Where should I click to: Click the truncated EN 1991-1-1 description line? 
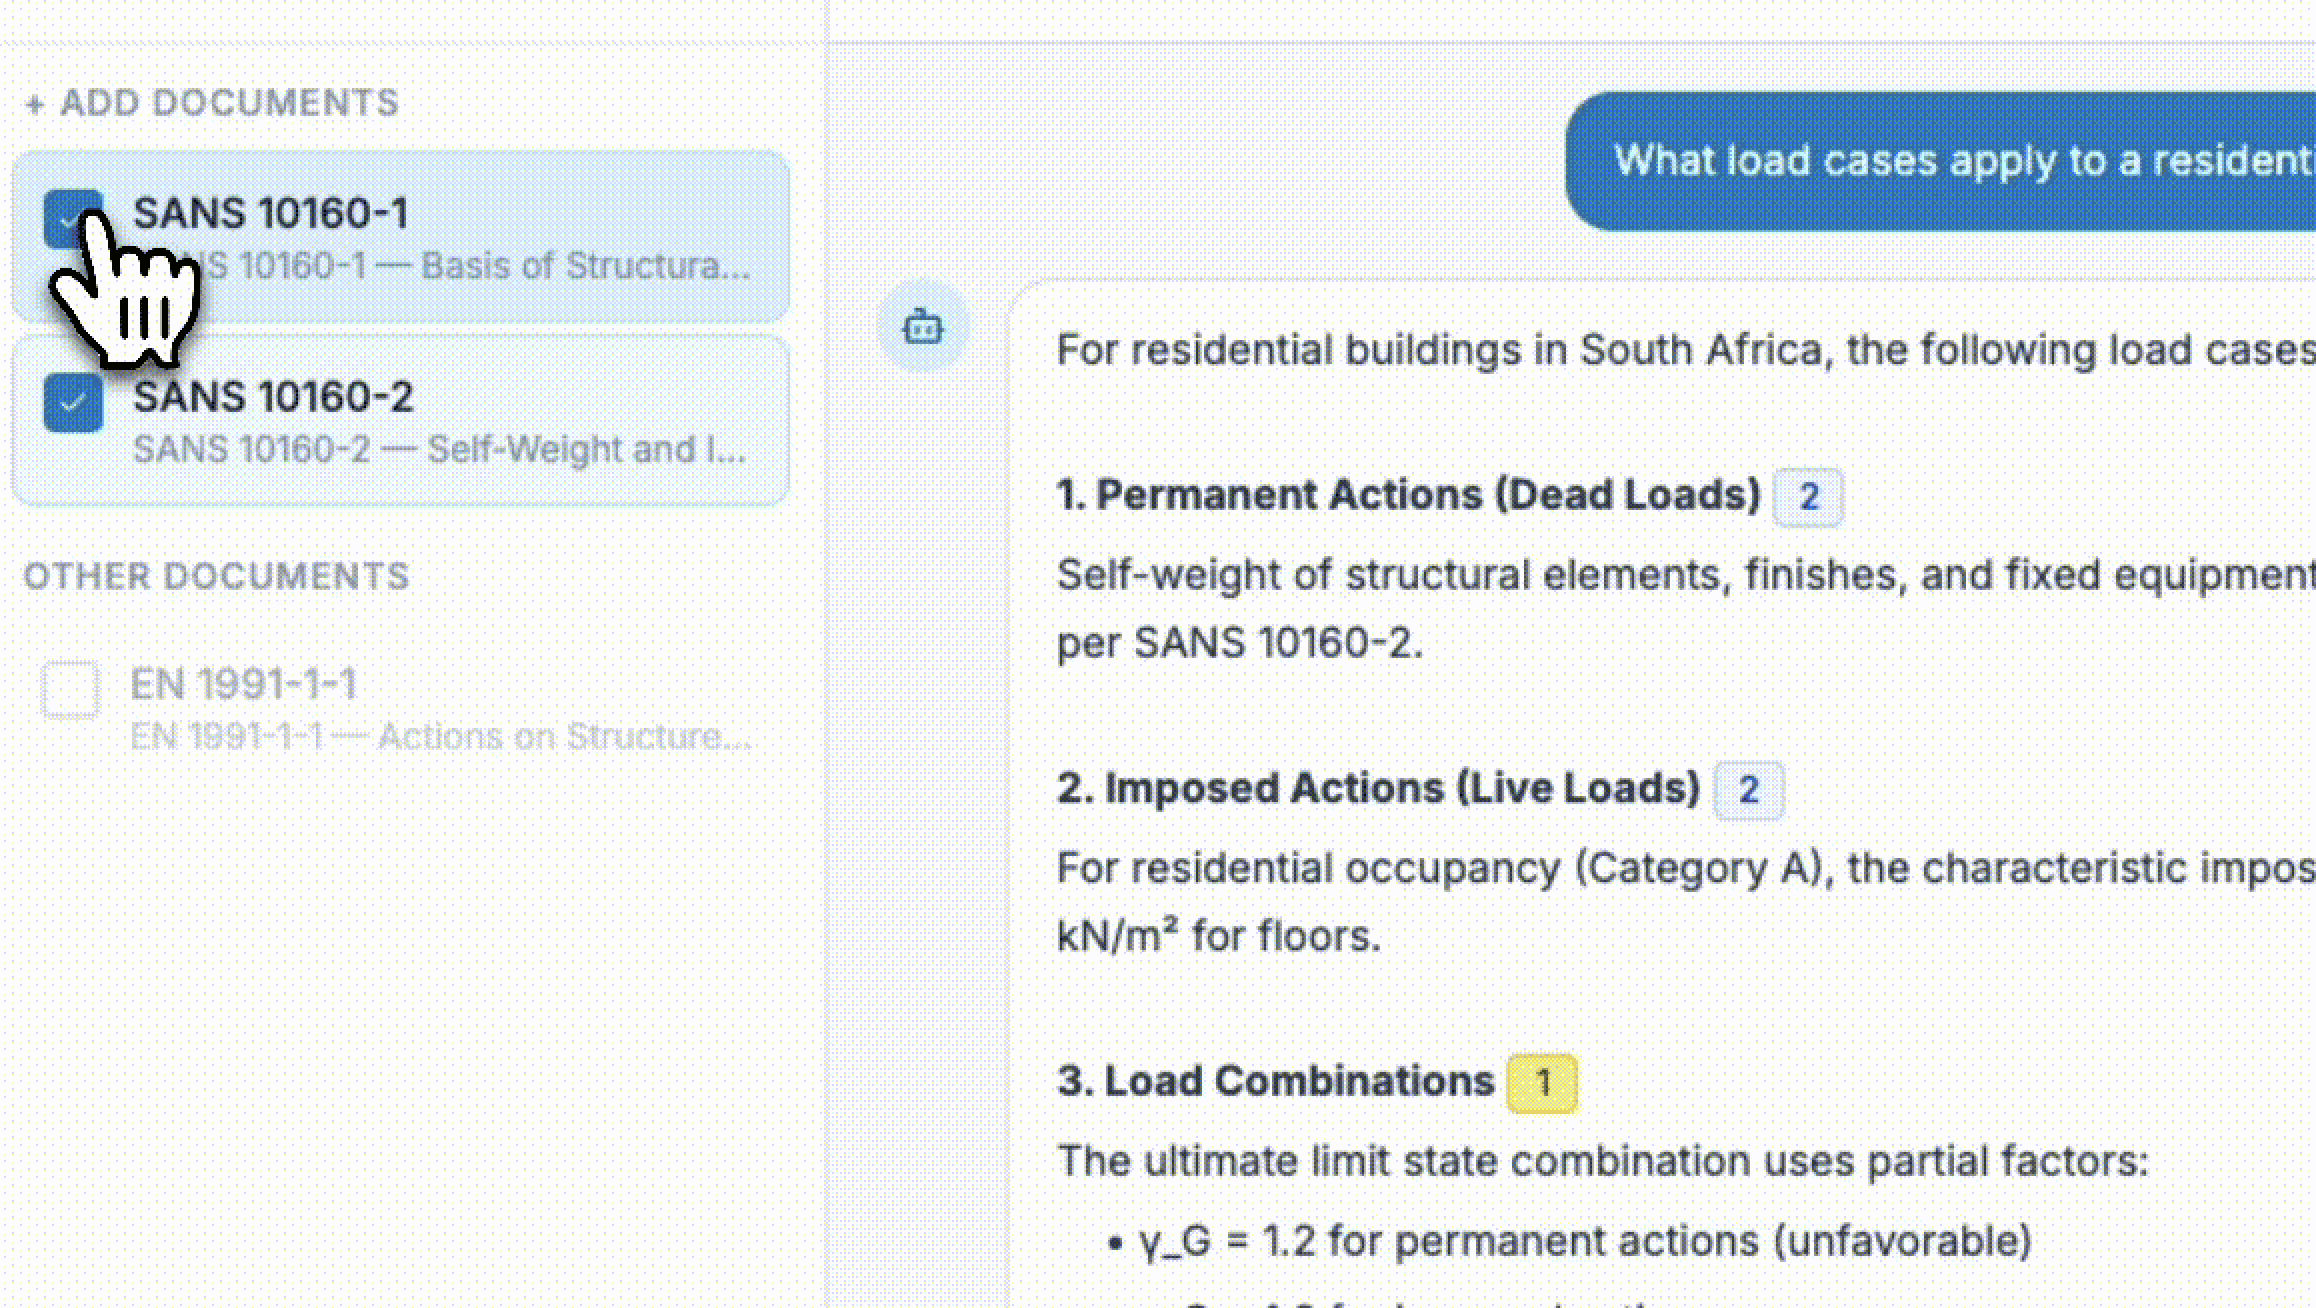click(x=443, y=736)
